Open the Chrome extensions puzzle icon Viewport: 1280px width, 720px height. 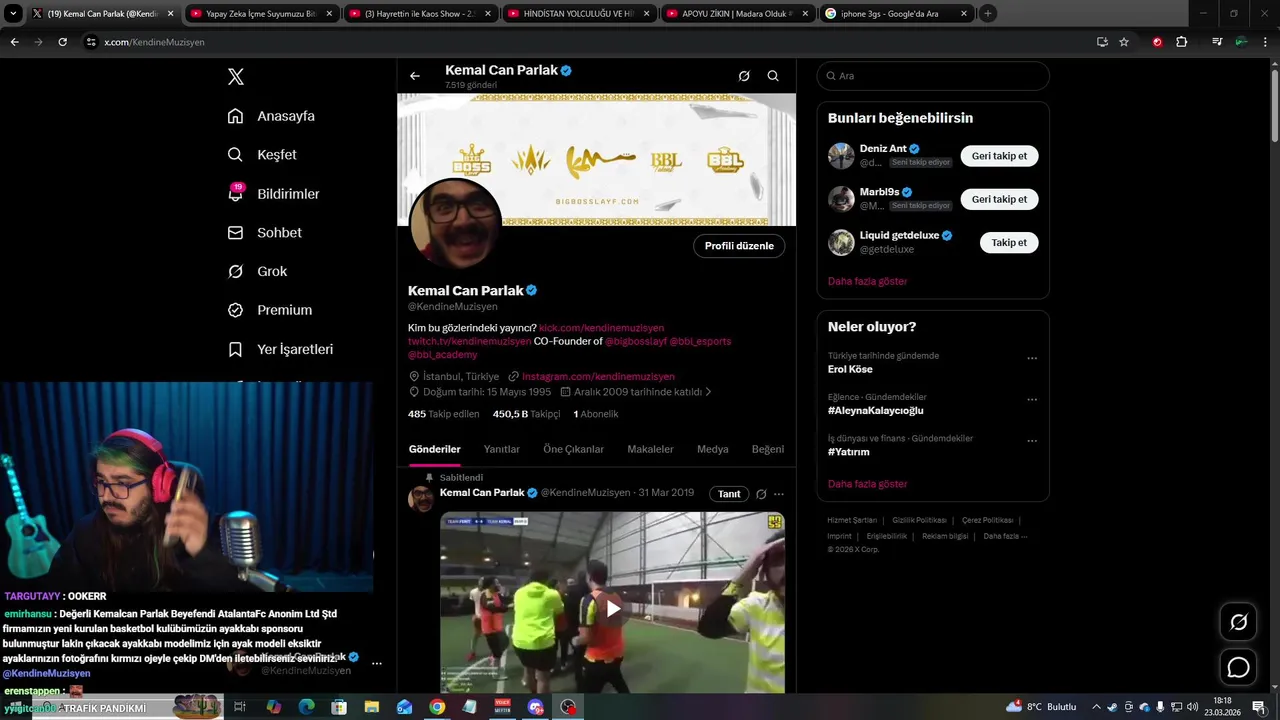[x=1181, y=42]
